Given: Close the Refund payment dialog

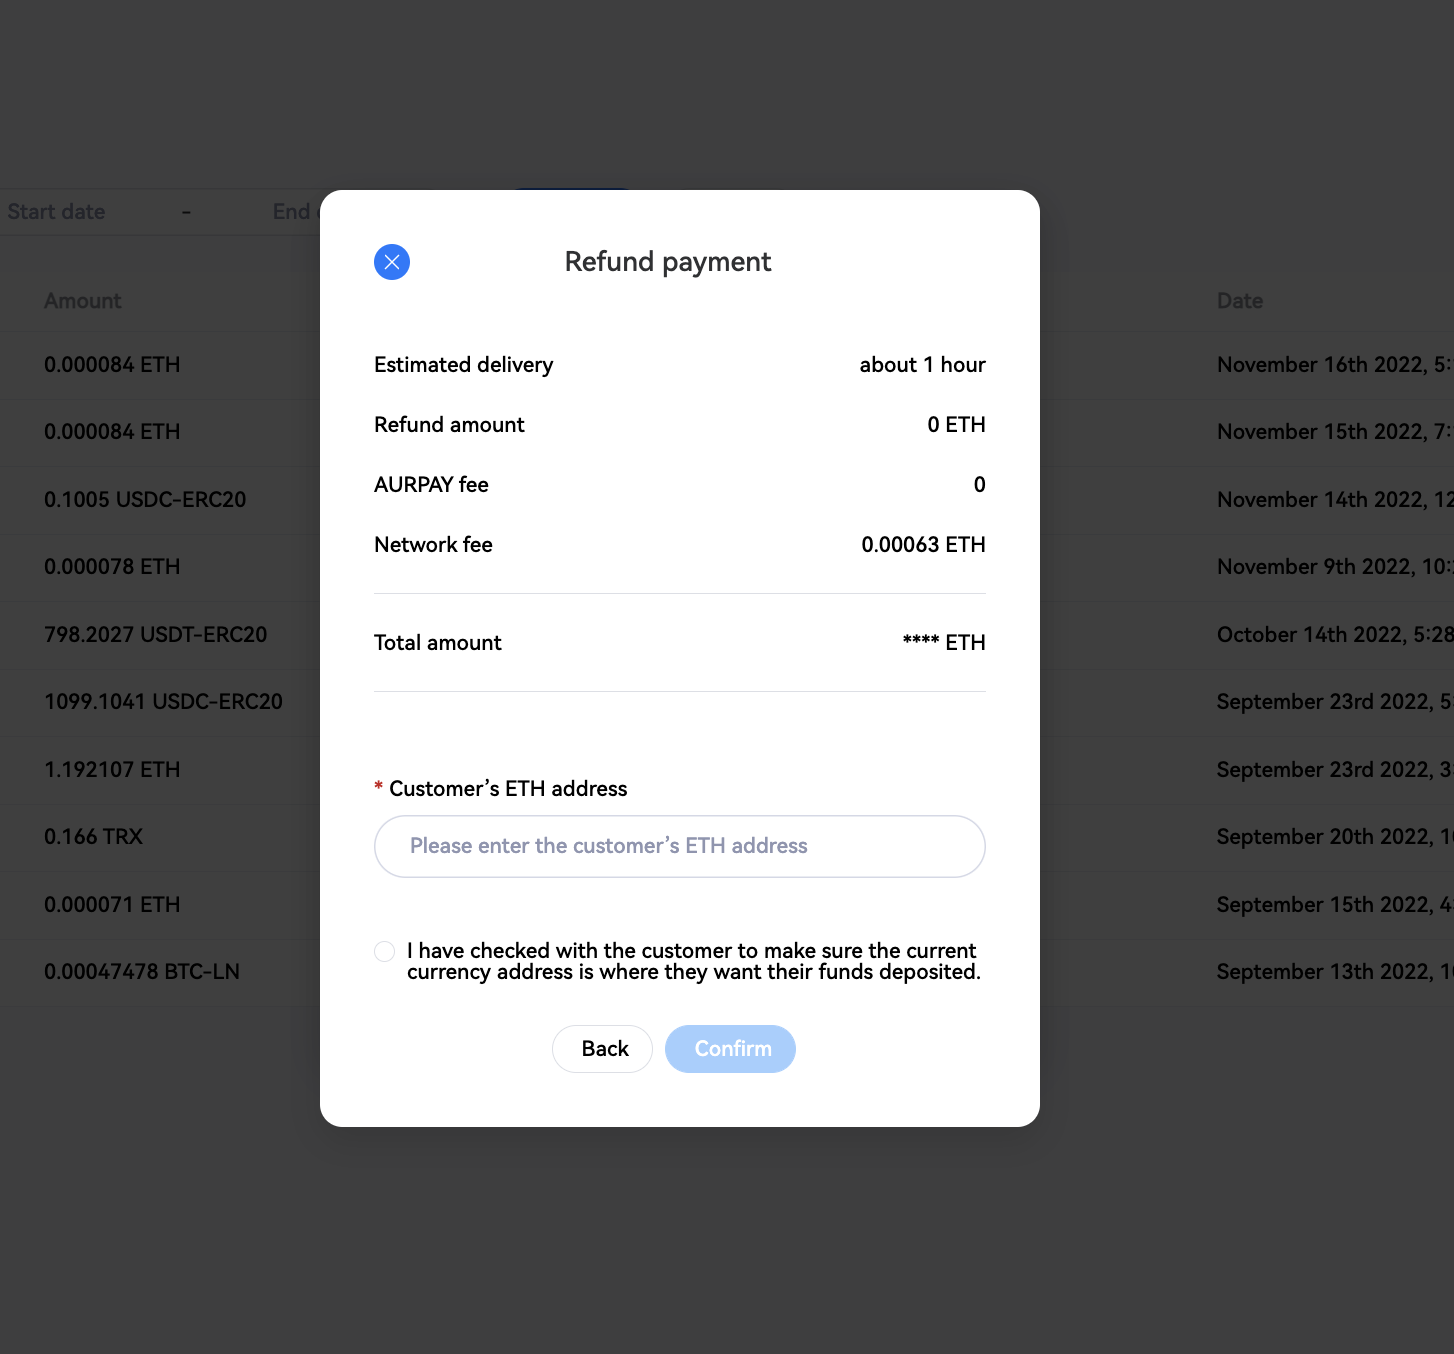Looking at the screenshot, I should [x=392, y=262].
